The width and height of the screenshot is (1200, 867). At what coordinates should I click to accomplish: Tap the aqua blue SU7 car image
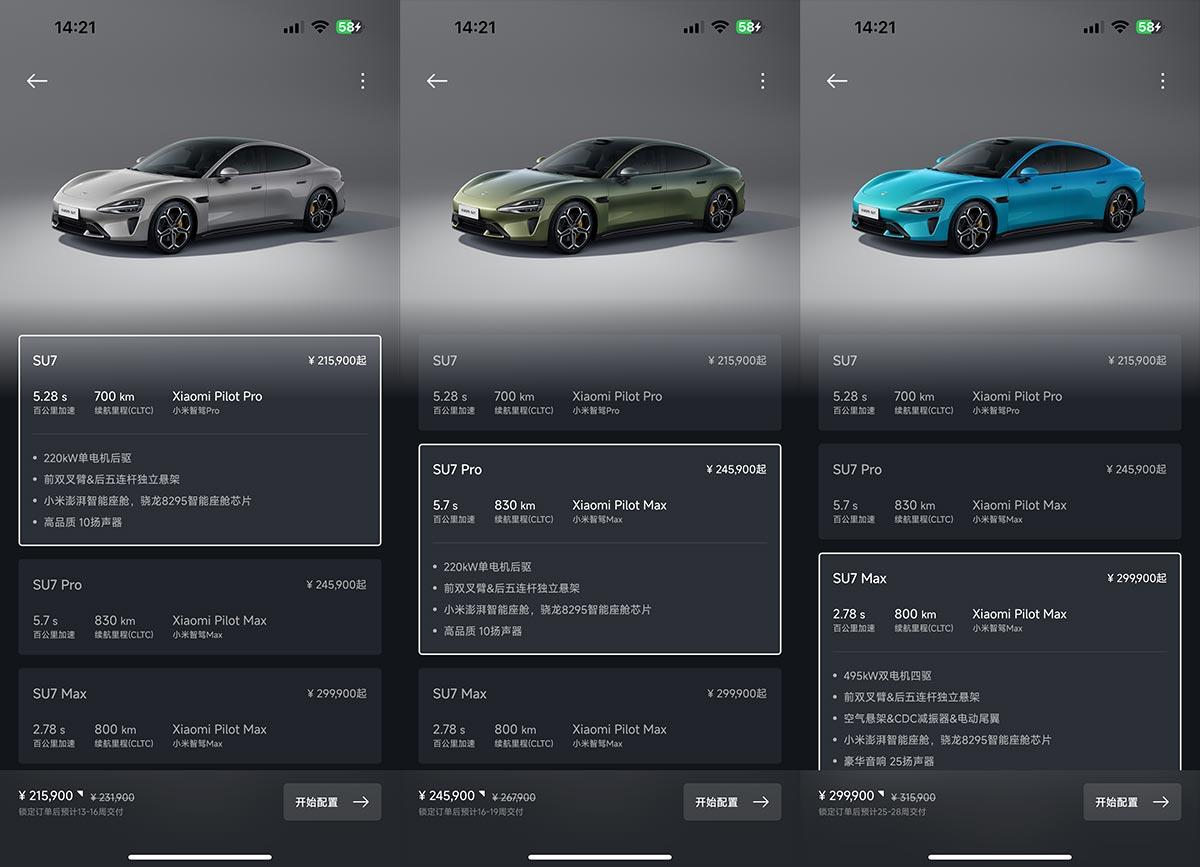click(1000, 197)
